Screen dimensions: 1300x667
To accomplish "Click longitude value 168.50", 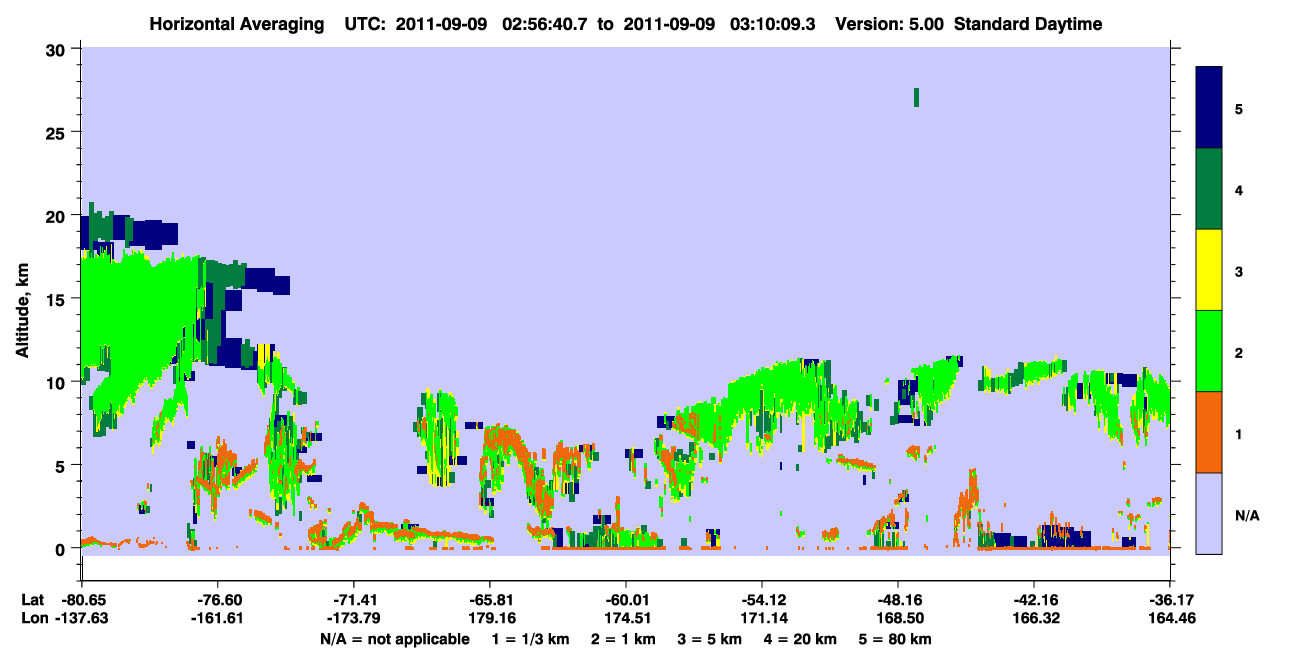I will [x=898, y=618].
